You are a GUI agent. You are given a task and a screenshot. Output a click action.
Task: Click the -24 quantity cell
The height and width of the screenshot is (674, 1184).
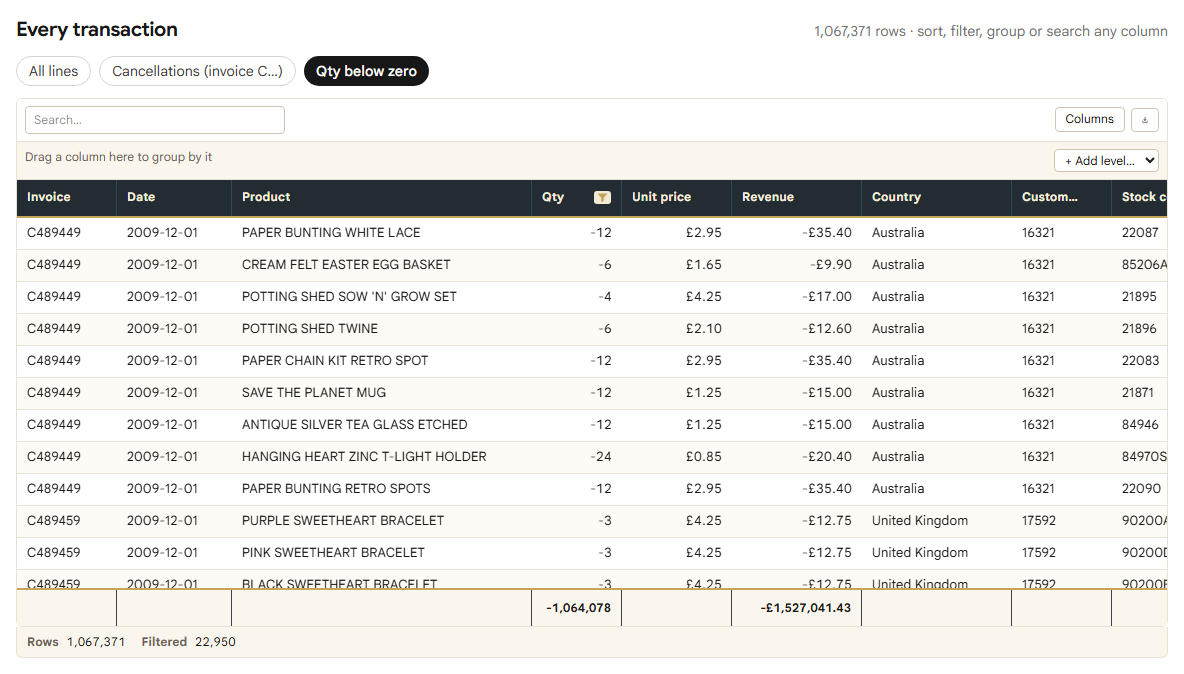(577, 457)
